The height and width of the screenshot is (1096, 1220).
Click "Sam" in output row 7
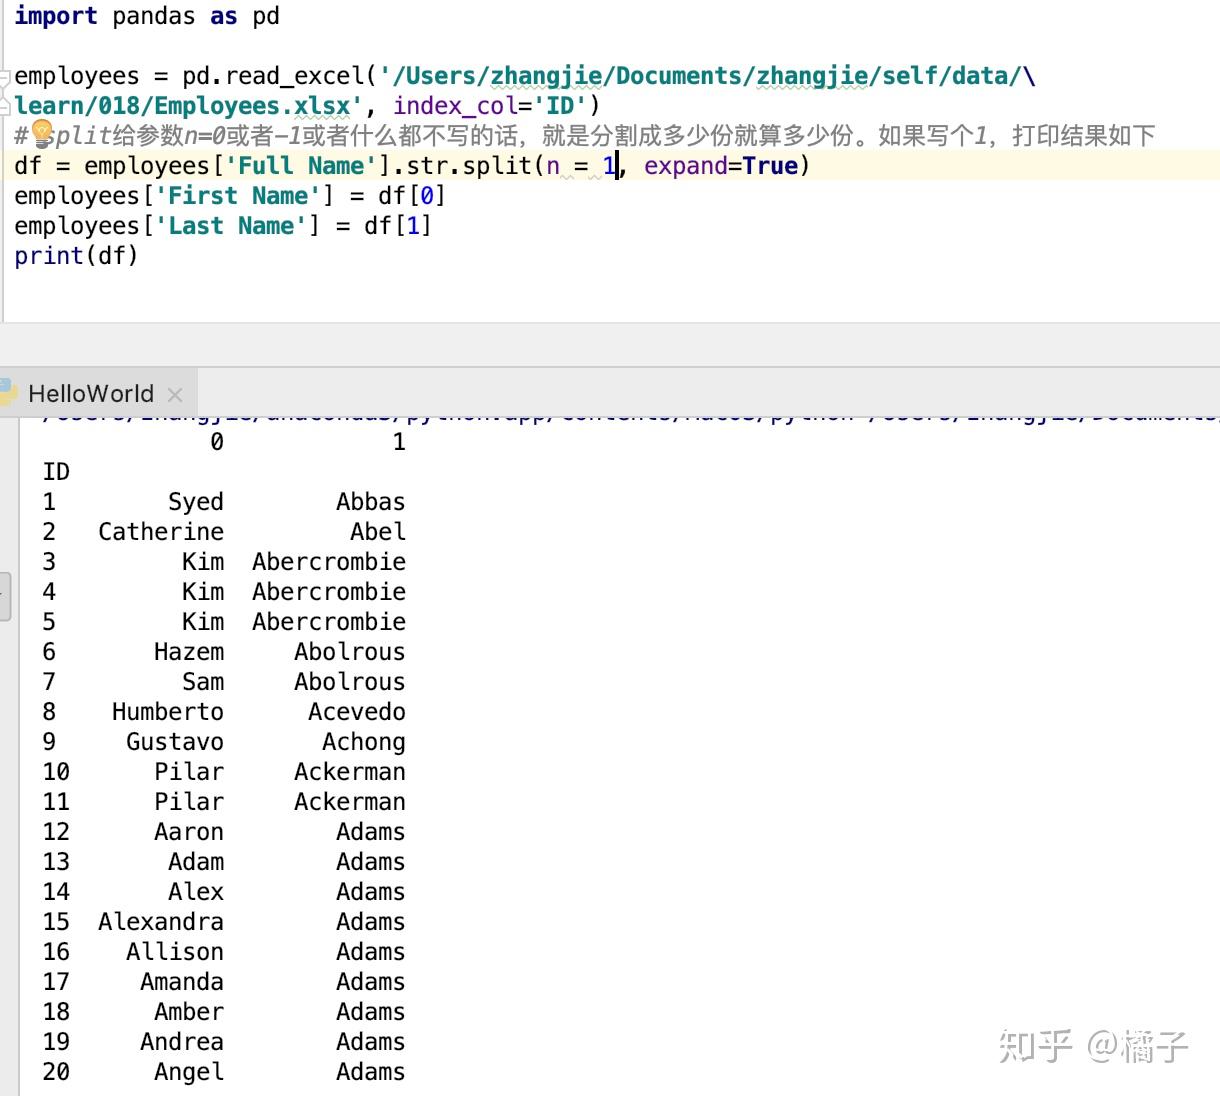click(x=203, y=682)
